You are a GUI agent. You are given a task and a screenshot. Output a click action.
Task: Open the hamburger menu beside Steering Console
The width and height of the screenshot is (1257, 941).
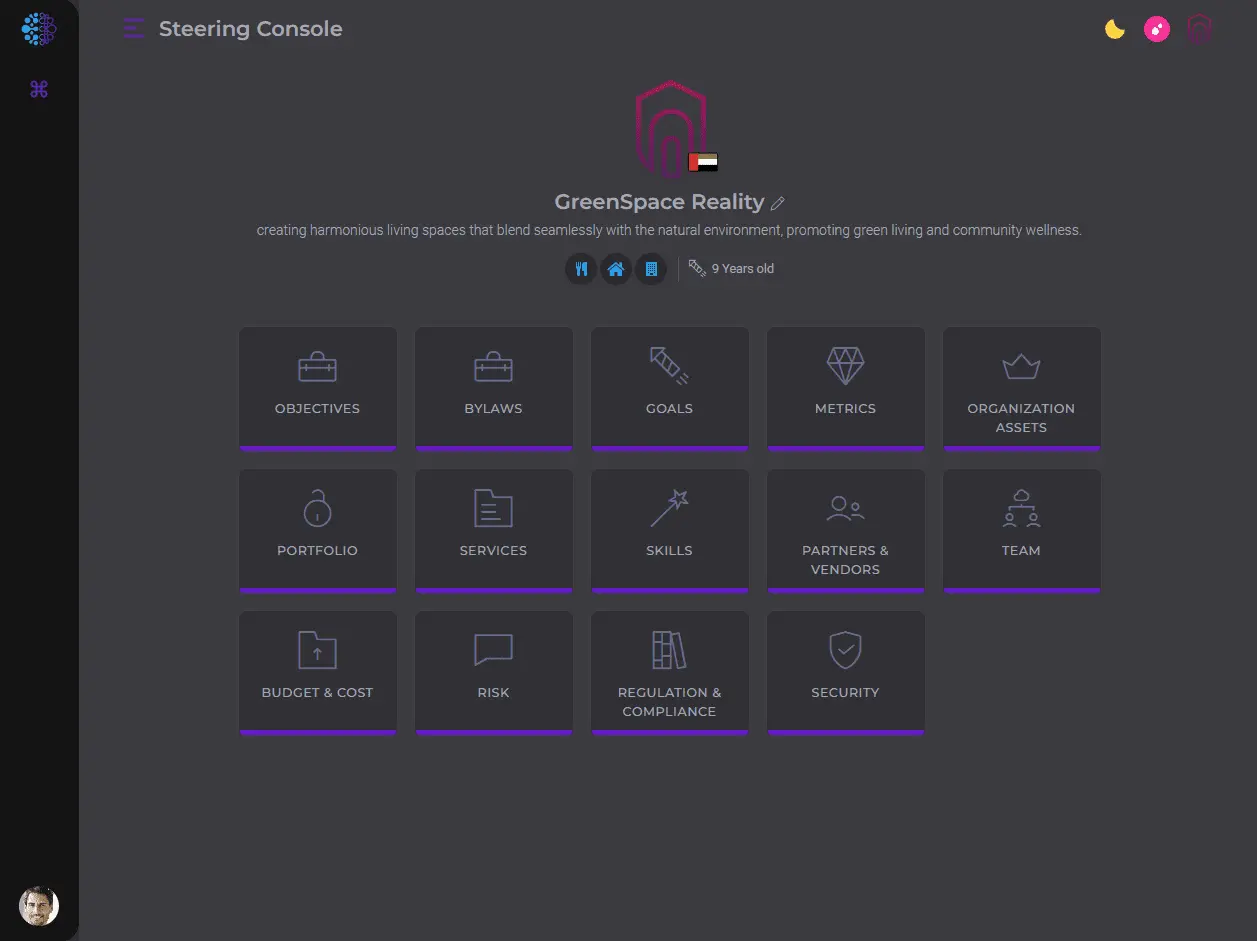point(133,29)
